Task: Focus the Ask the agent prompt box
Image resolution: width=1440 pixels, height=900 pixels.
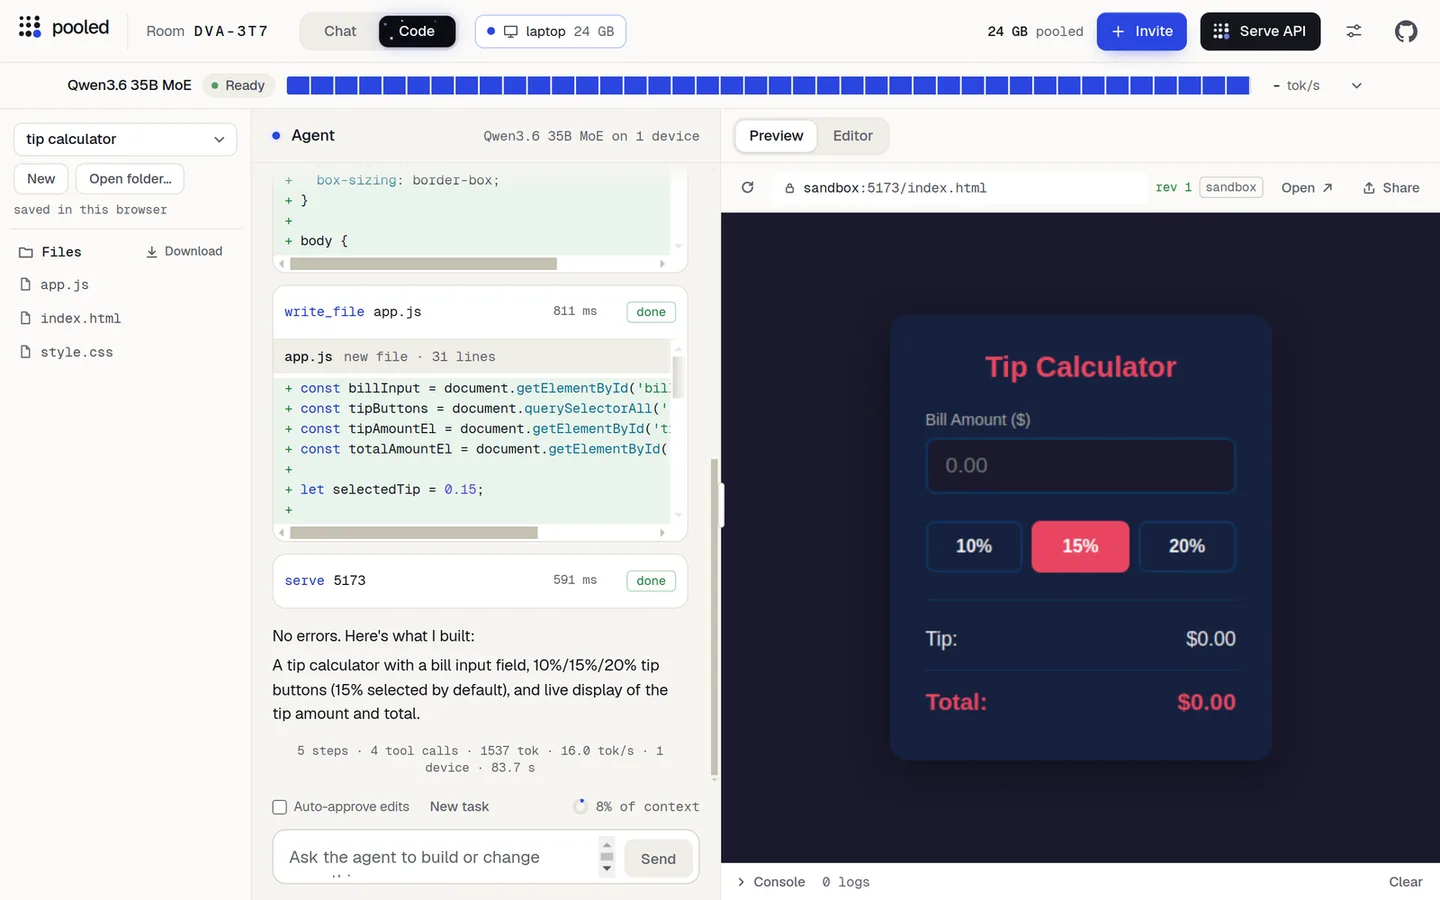Action: point(440,857)
